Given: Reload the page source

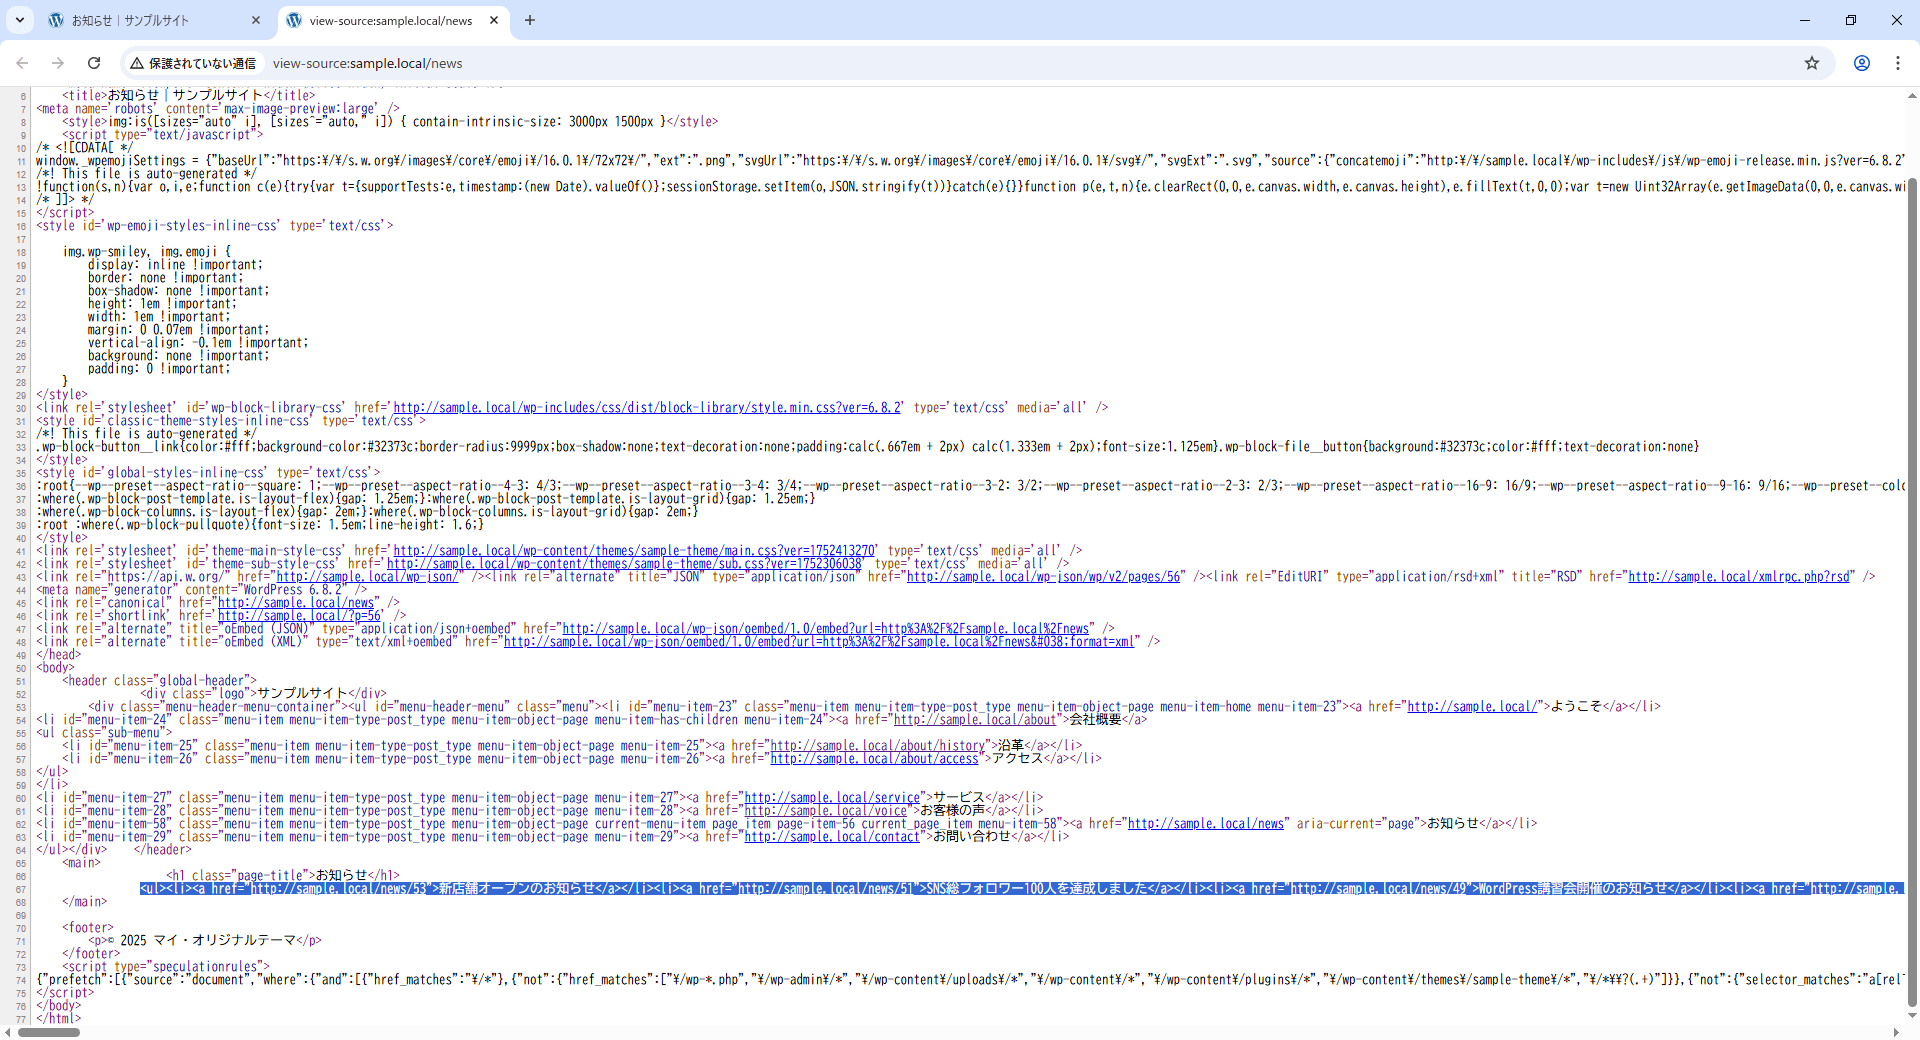Looking at the screenshot, I should pos(94,63).
